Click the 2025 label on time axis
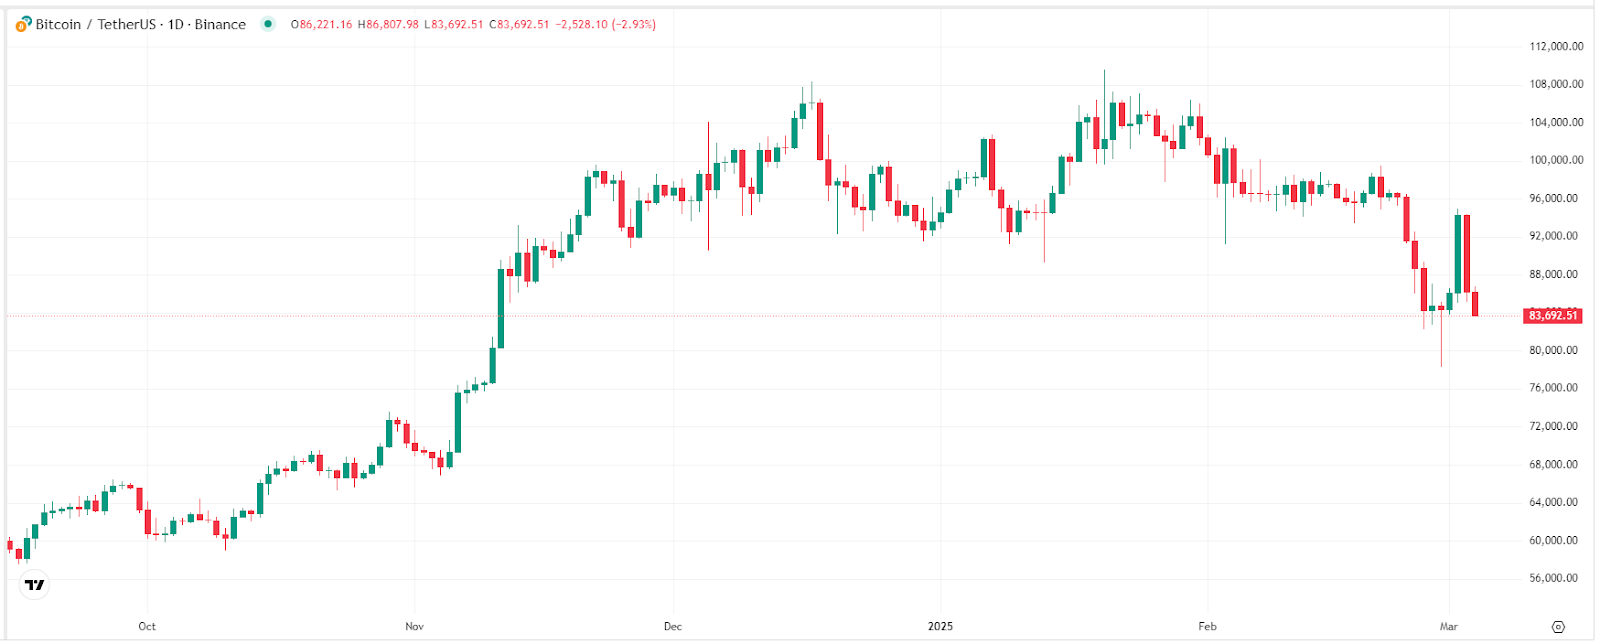 940,627
